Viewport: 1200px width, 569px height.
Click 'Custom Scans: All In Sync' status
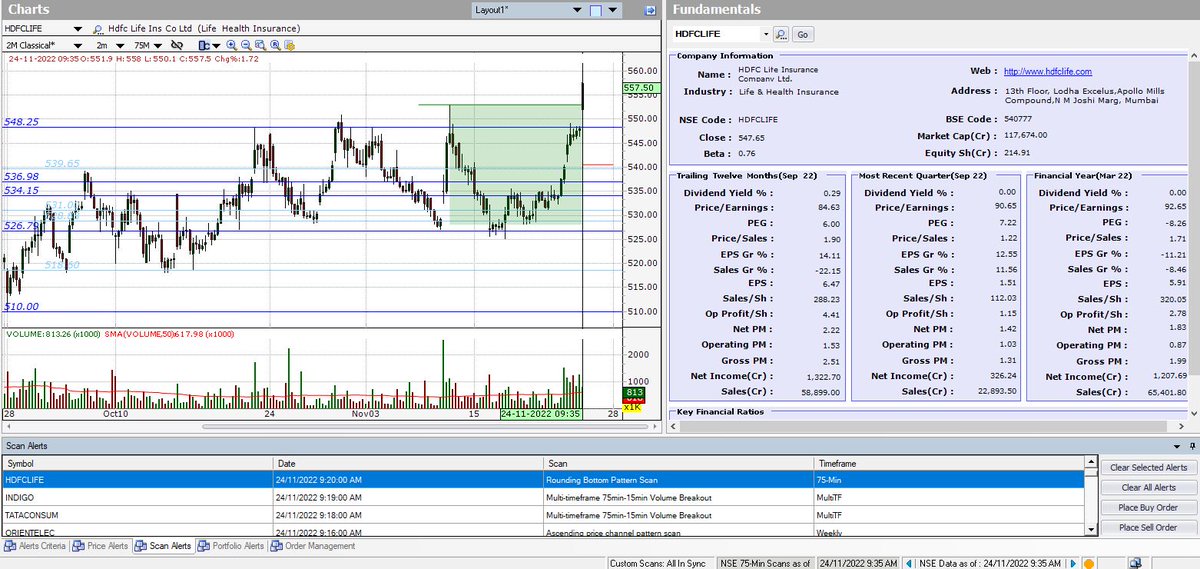661,563
